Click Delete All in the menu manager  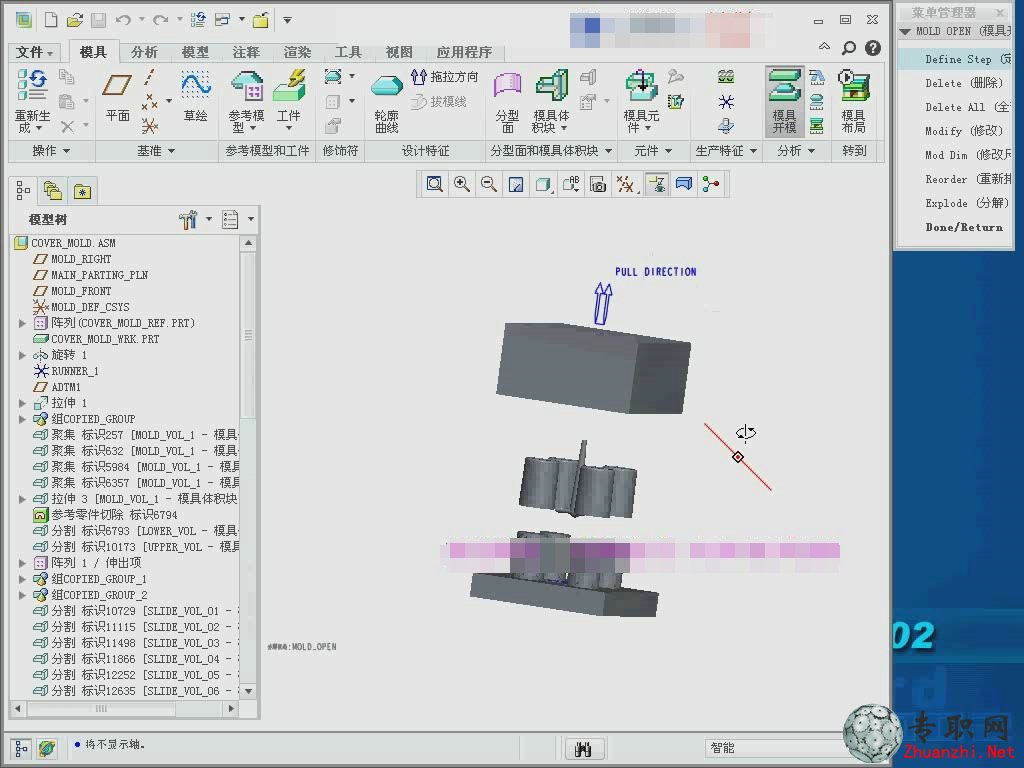955,107
